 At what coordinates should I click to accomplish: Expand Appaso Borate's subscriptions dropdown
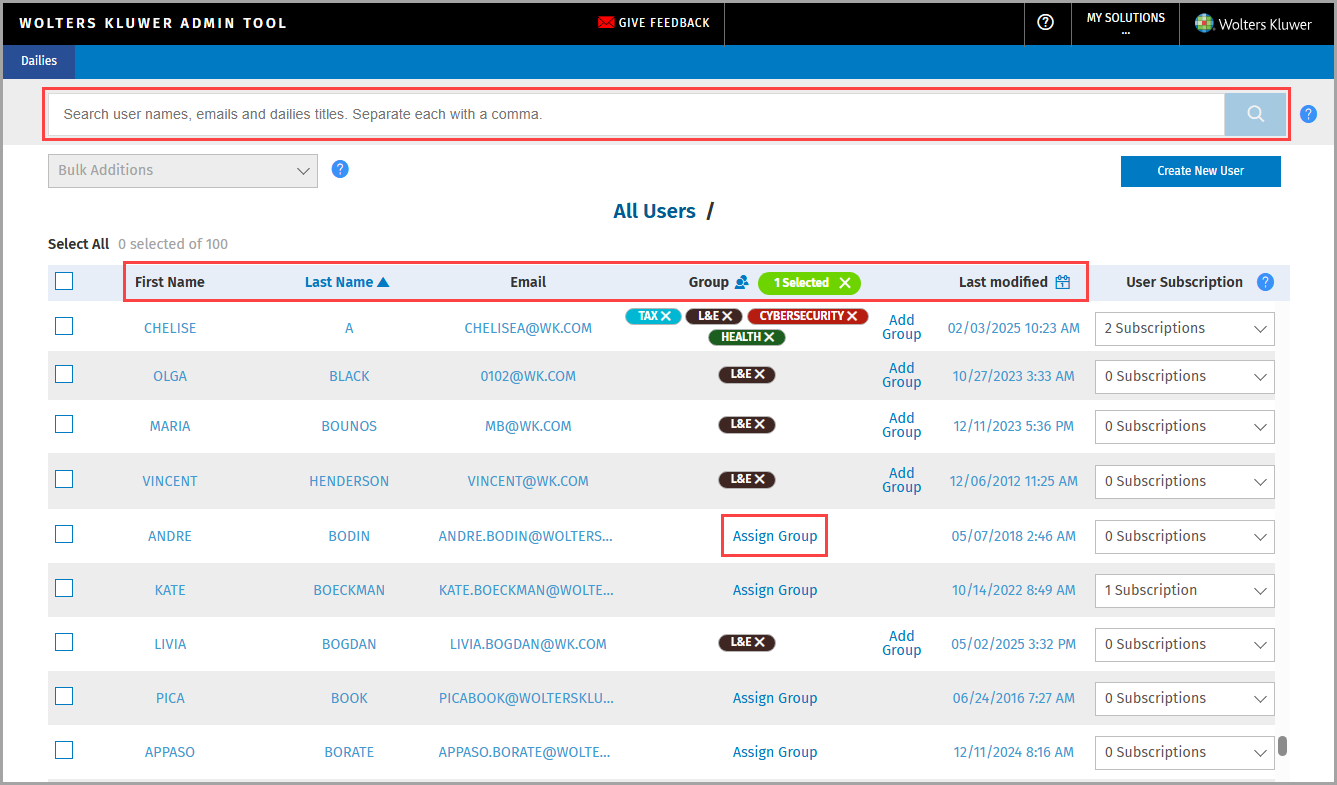1185,752
